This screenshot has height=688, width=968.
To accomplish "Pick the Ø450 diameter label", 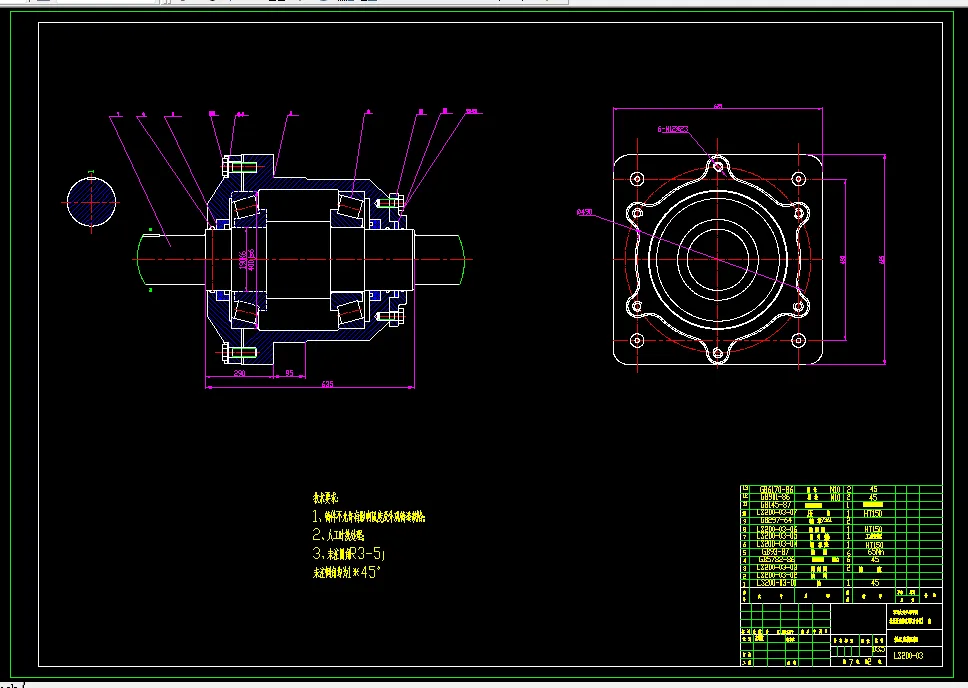I will (585, 212).
